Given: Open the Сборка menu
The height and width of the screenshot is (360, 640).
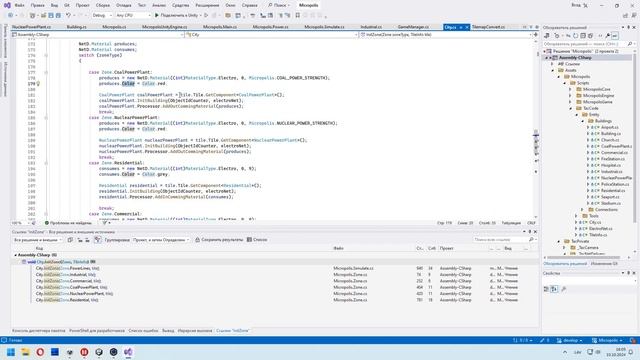Looking at the screenshot, I should click(103, 5).
